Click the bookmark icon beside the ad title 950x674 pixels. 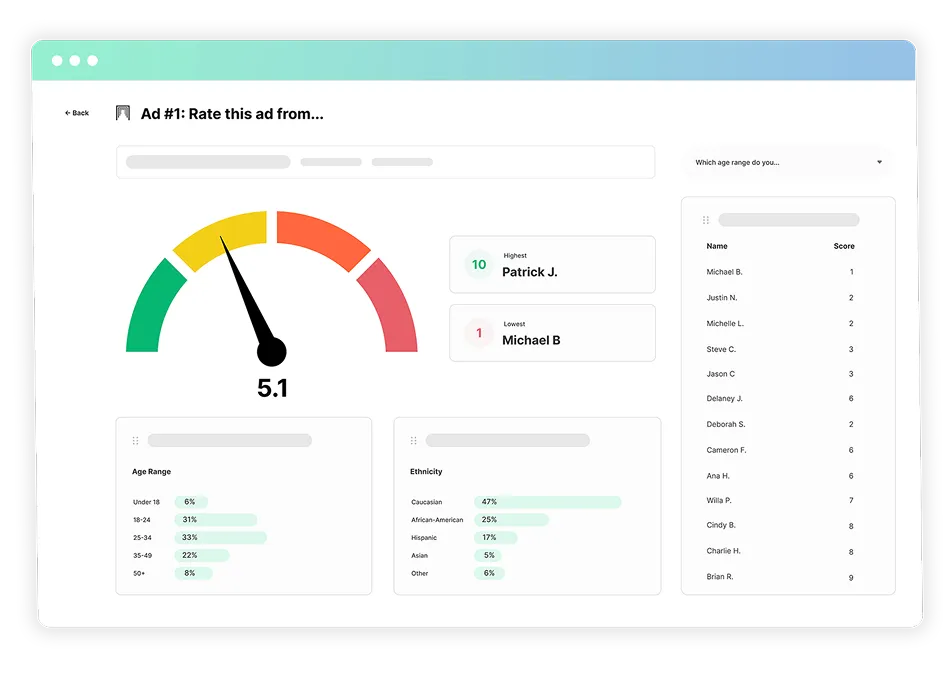(123, 113)
